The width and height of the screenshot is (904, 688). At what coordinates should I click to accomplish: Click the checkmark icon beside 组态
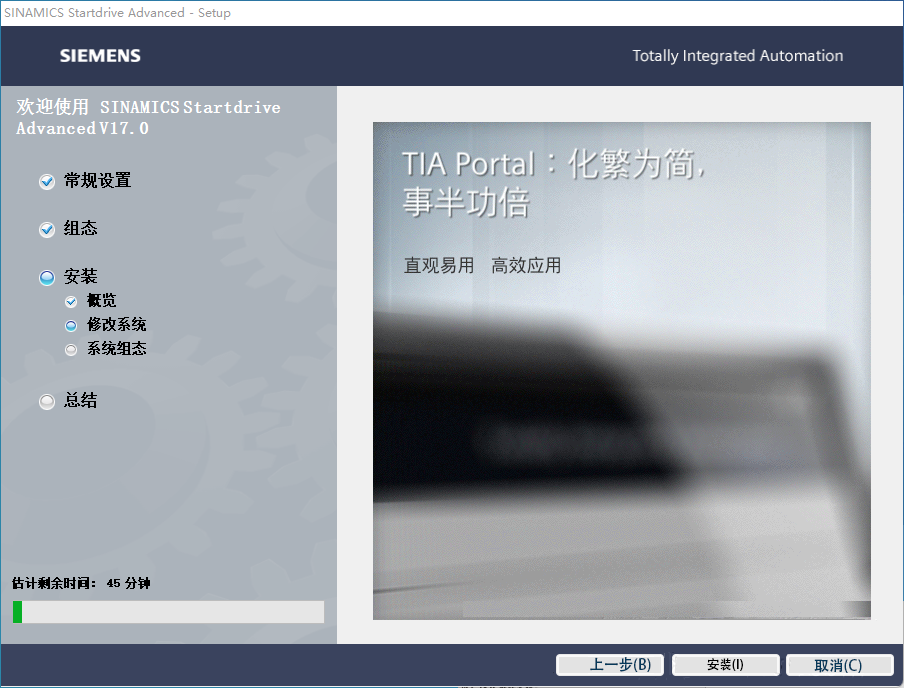click(x=46, y=229)
